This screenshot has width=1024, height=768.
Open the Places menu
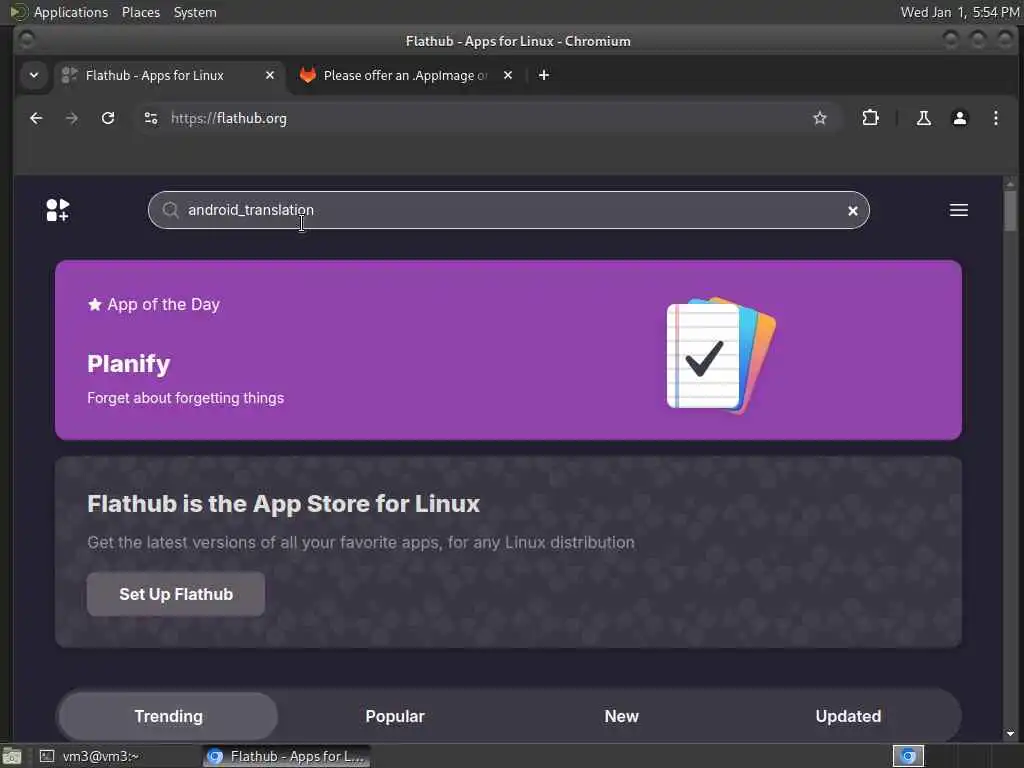coord(140,12)
